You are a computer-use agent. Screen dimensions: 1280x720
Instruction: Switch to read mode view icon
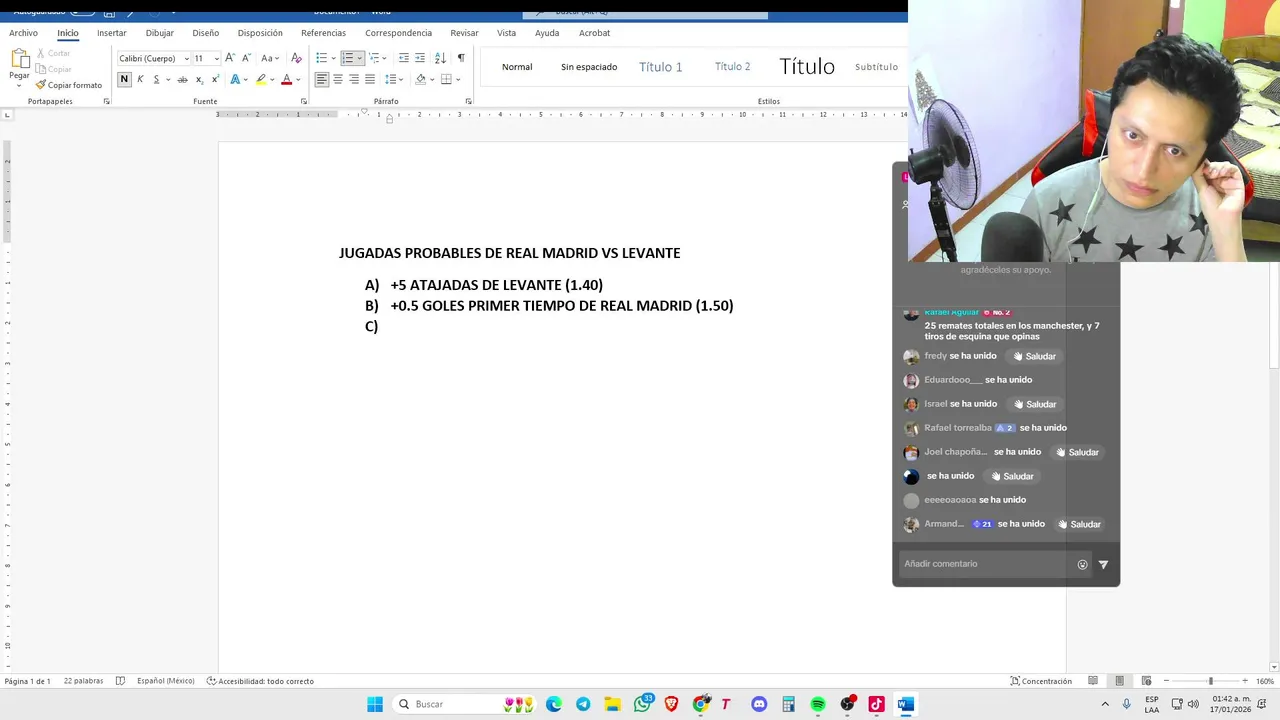(x=1093, y=681)
